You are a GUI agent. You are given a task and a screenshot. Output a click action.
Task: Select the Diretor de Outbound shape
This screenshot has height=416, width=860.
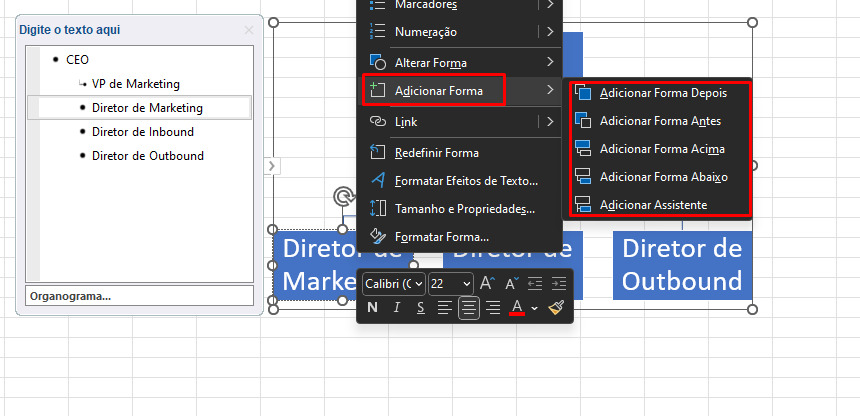click(x=682, y=265)
